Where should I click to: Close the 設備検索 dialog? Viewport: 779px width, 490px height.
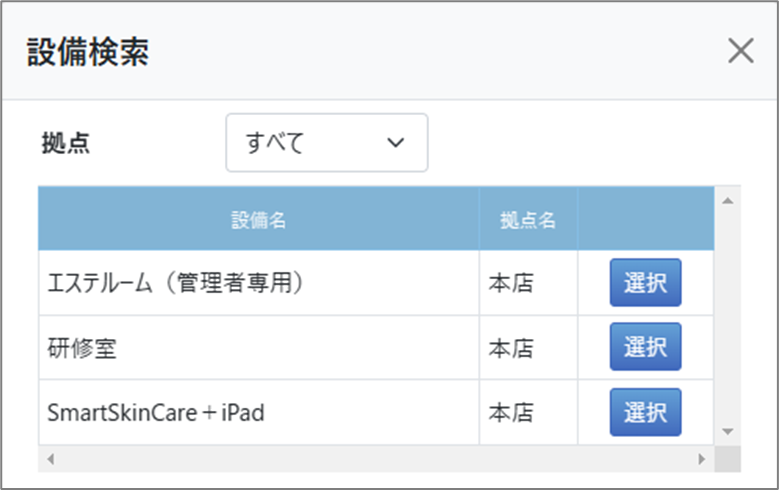pos(740,52)
